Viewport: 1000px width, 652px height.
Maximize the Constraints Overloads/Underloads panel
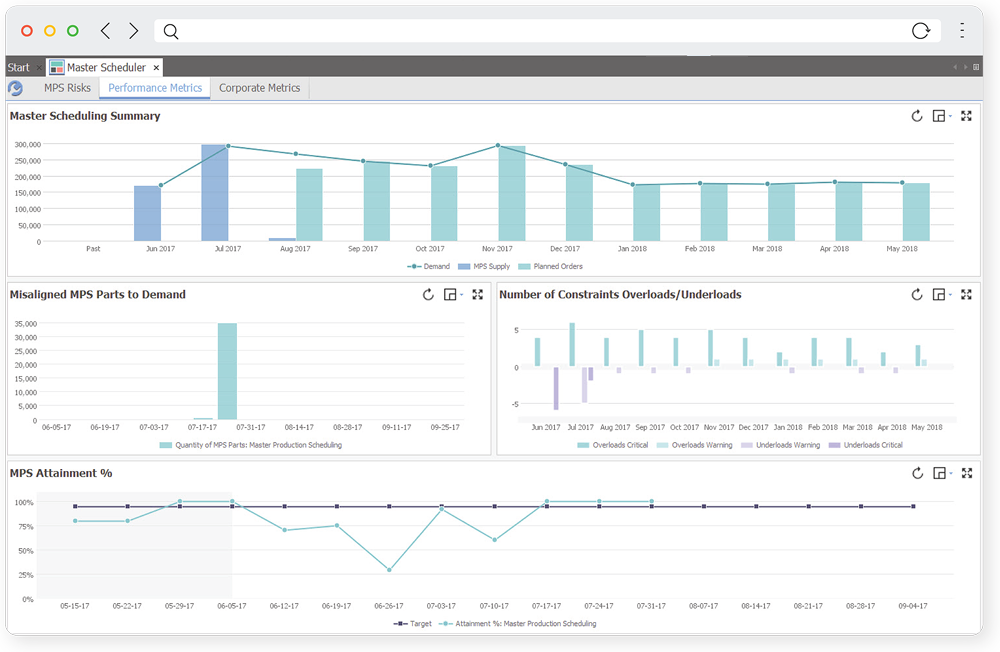point(966,295)
